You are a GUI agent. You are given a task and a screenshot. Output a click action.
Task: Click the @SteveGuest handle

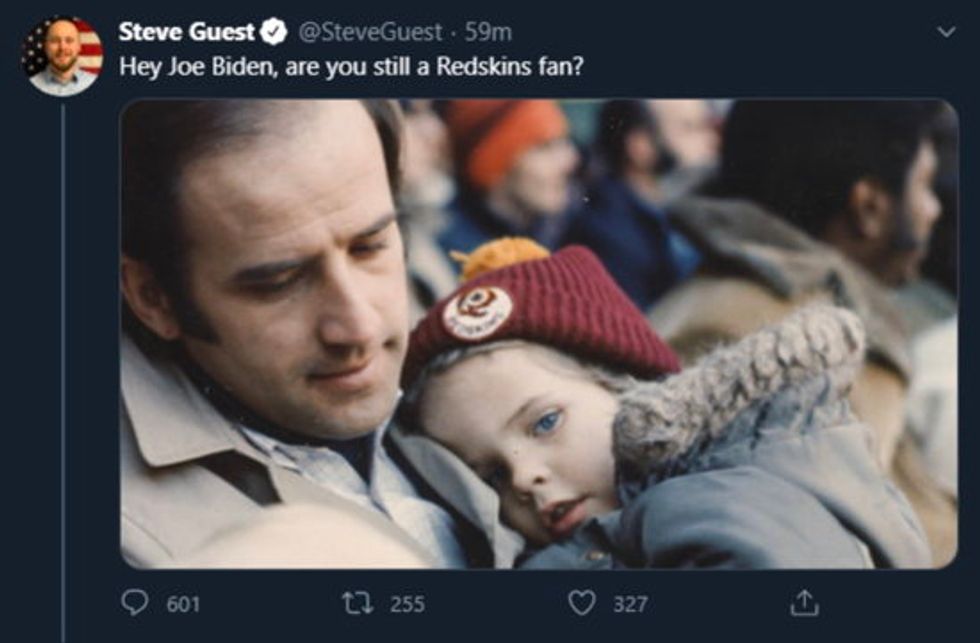pos(369,32)
